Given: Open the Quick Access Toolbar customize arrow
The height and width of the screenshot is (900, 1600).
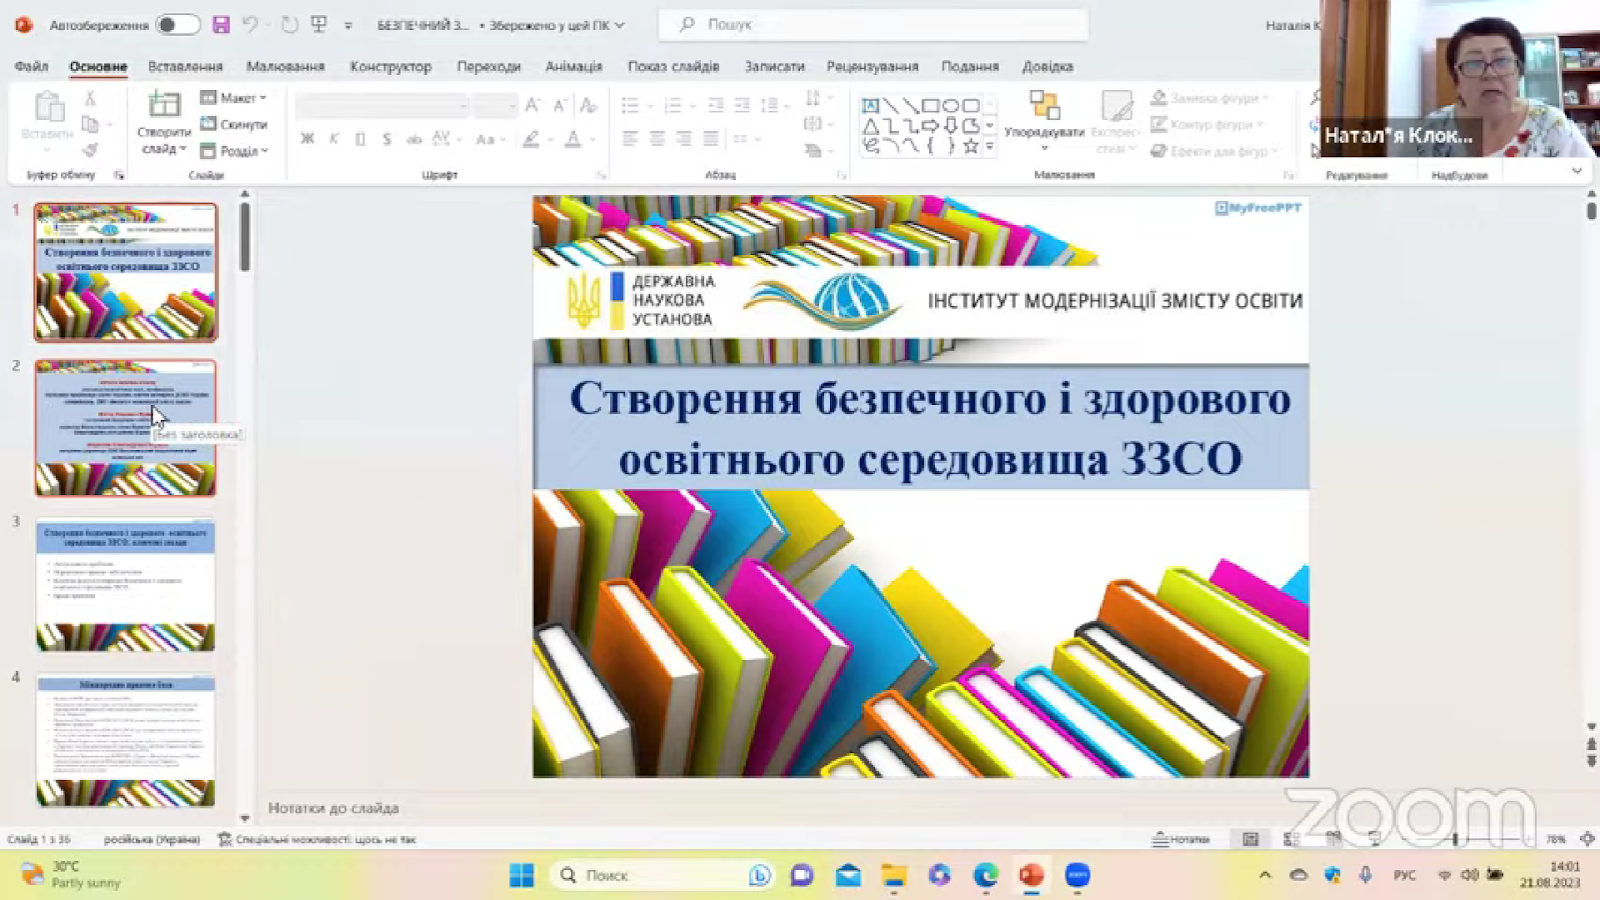Looking at the screenshot, I should [x=348, y=25].
